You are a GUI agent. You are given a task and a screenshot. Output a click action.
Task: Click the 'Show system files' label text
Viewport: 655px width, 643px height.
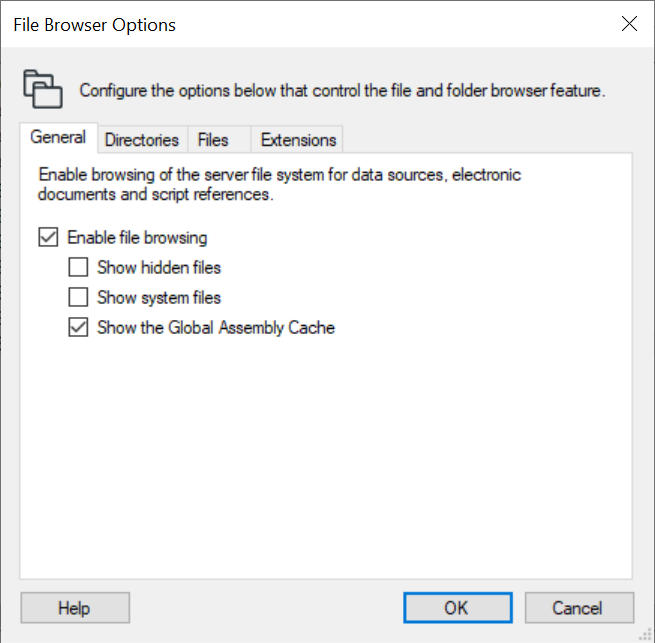point(159,297)
